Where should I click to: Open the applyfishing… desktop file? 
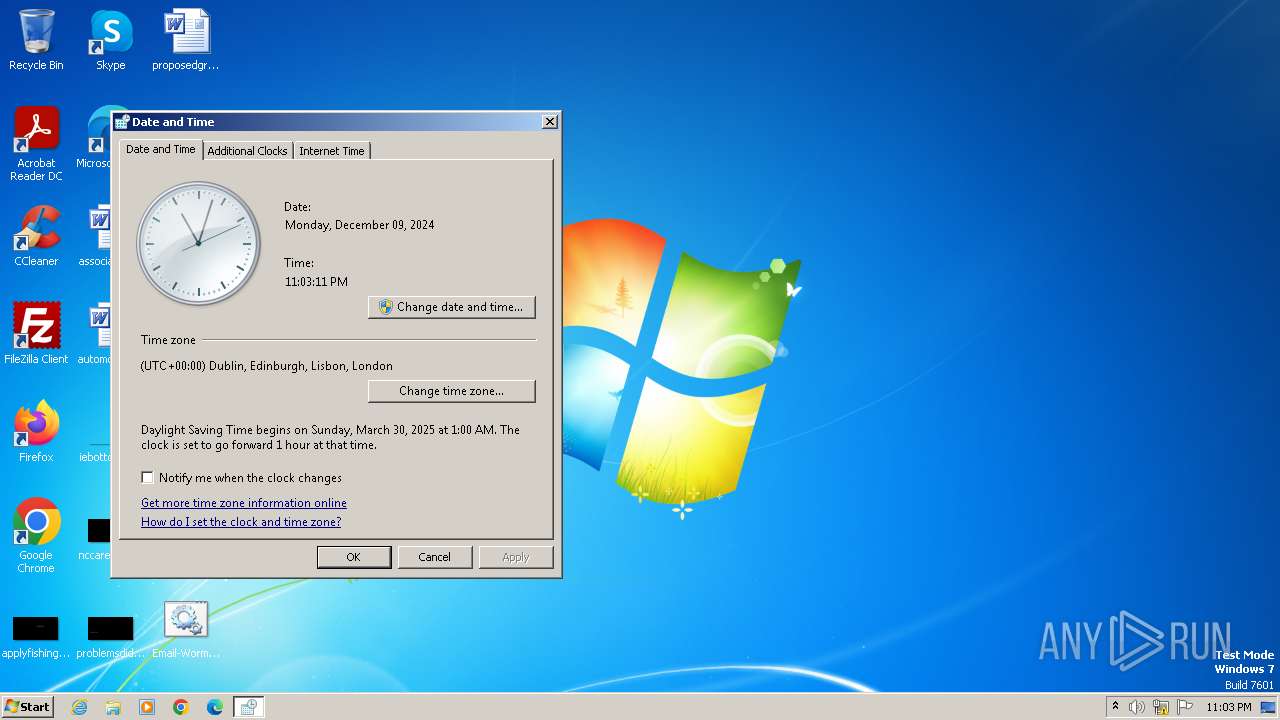36,638
